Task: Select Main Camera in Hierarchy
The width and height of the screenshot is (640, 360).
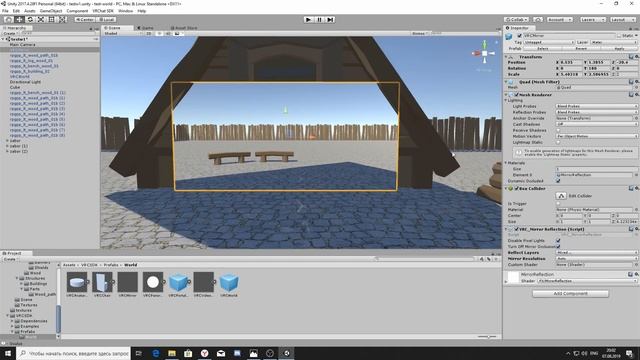Action: pyautogui.click(x=22, y=44)
